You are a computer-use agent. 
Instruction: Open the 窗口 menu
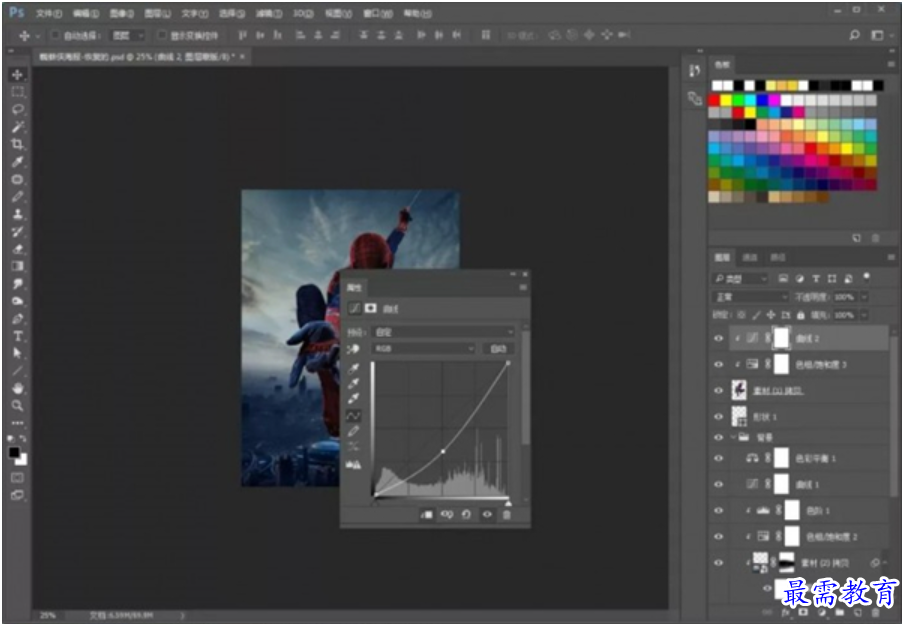tap(377, 13)
